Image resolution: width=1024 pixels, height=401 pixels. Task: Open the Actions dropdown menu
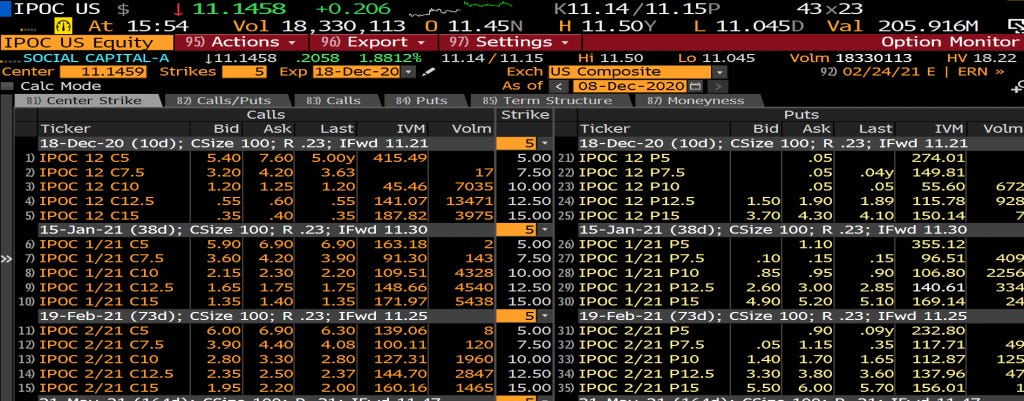pos(240,42)
